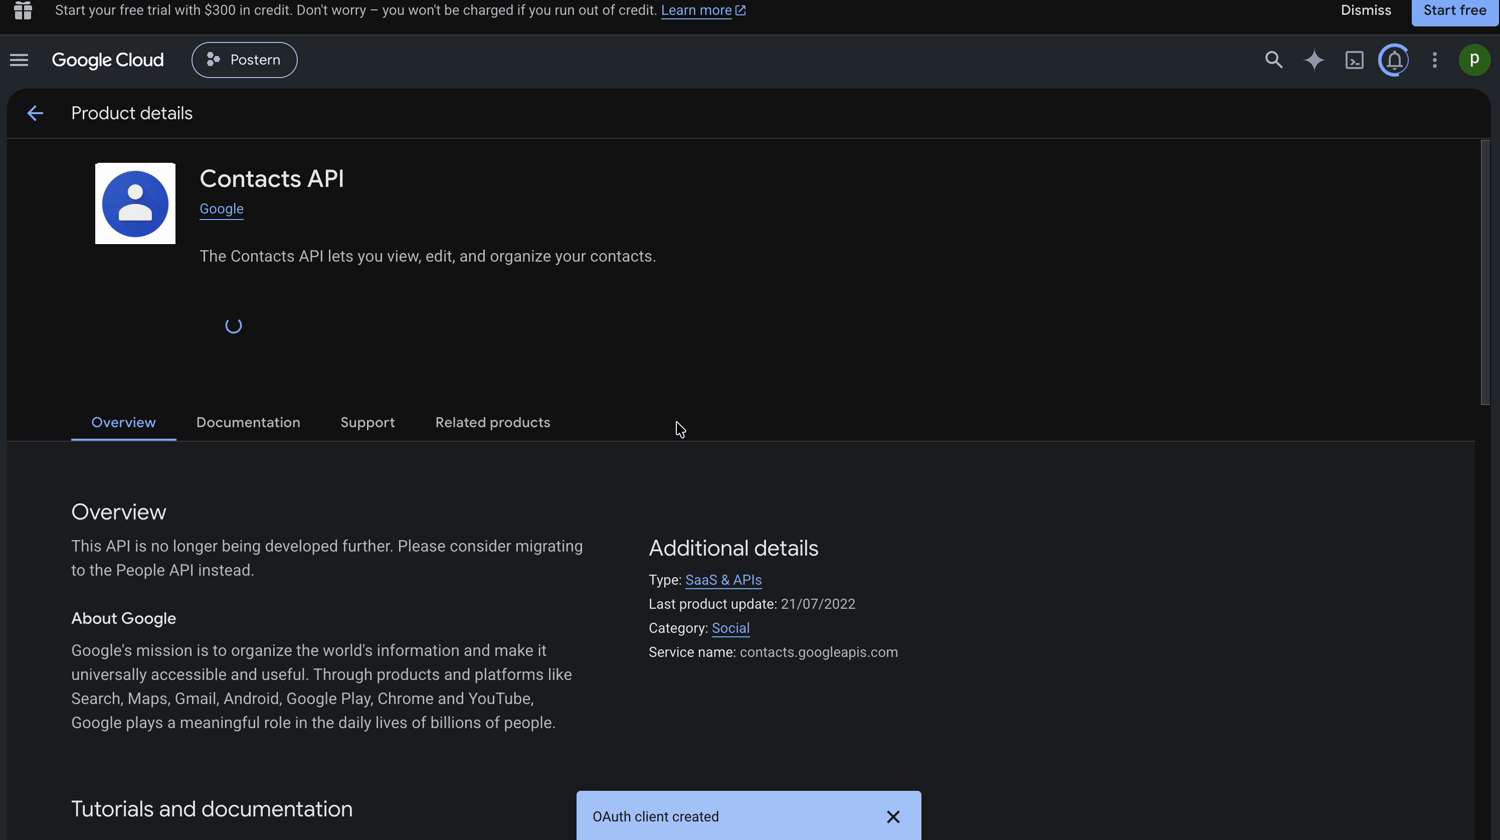
Task: Click the 'About Google' subheading
Action: point(123,618)
